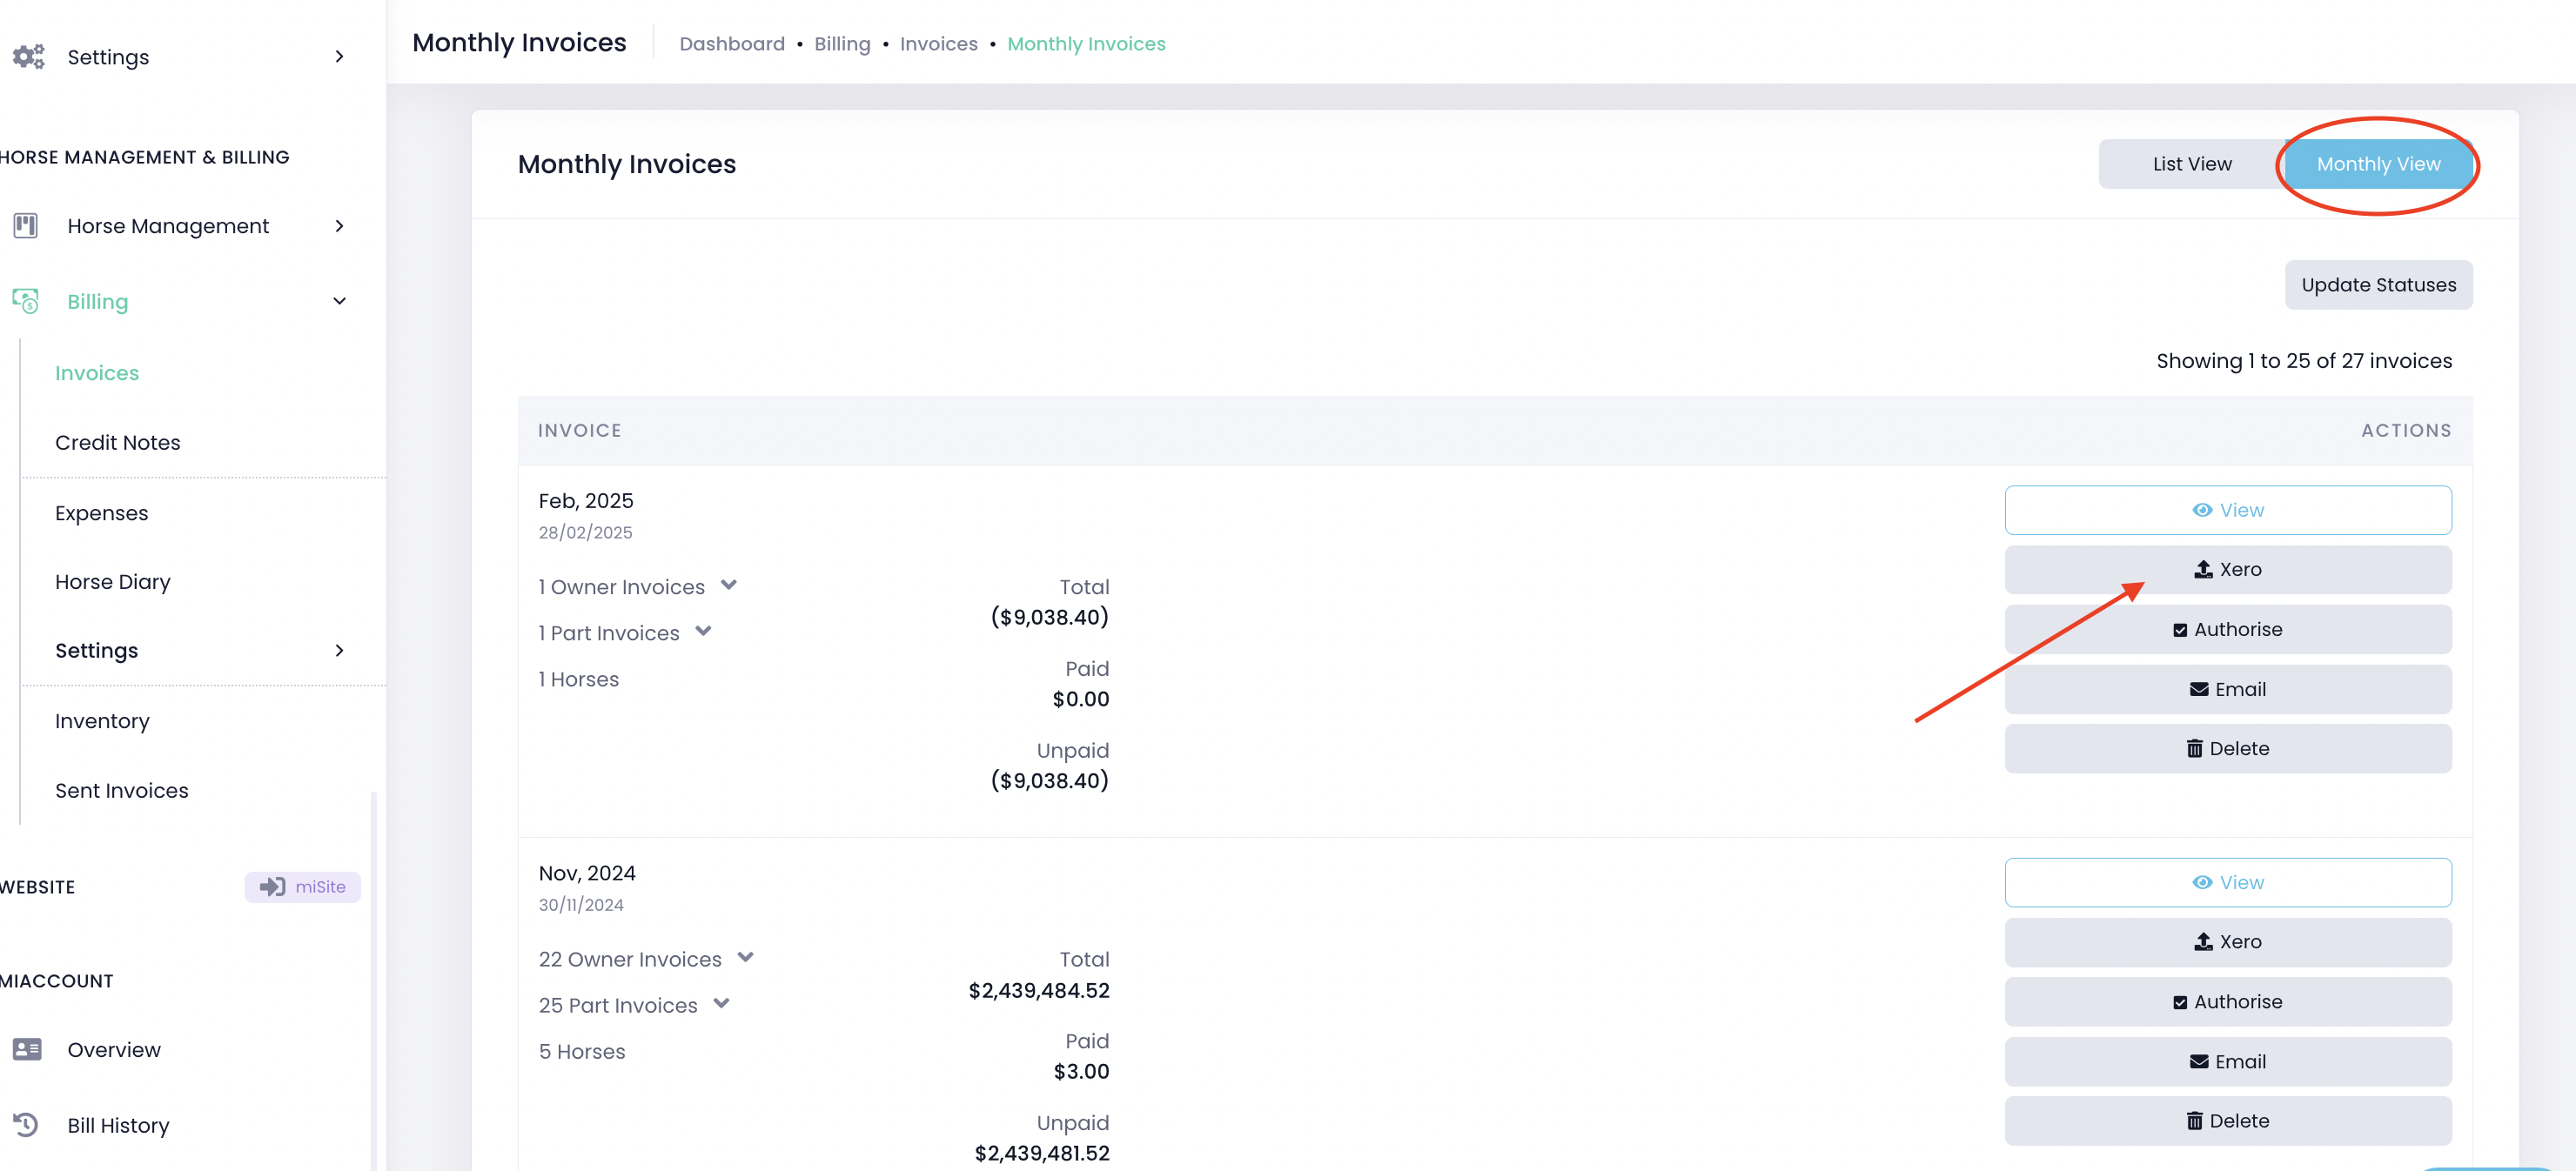
Task: Click the envelope icon on Feb 2025 Email
Action: coord(2199,689)
